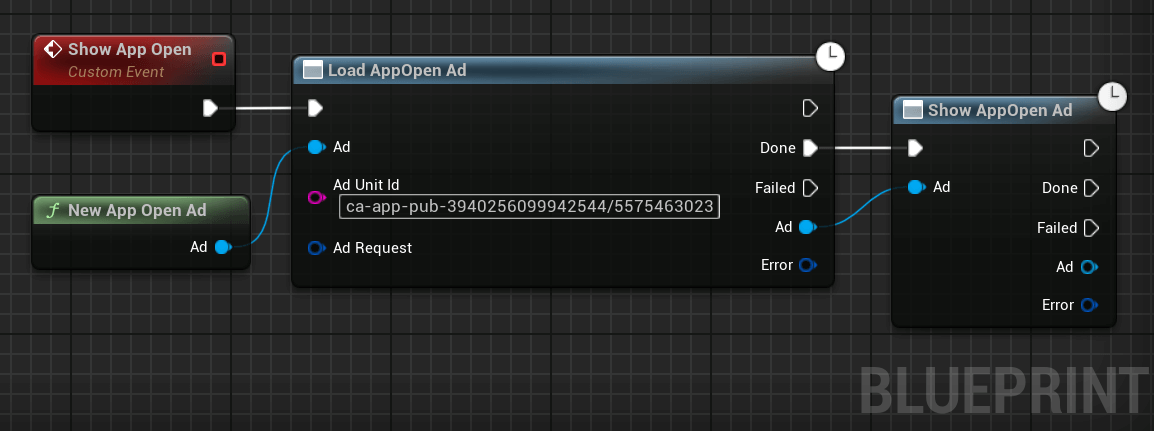1154x431 pixels.
Task: Click the Ad Unit Id label
Action: tap(366, 185)
